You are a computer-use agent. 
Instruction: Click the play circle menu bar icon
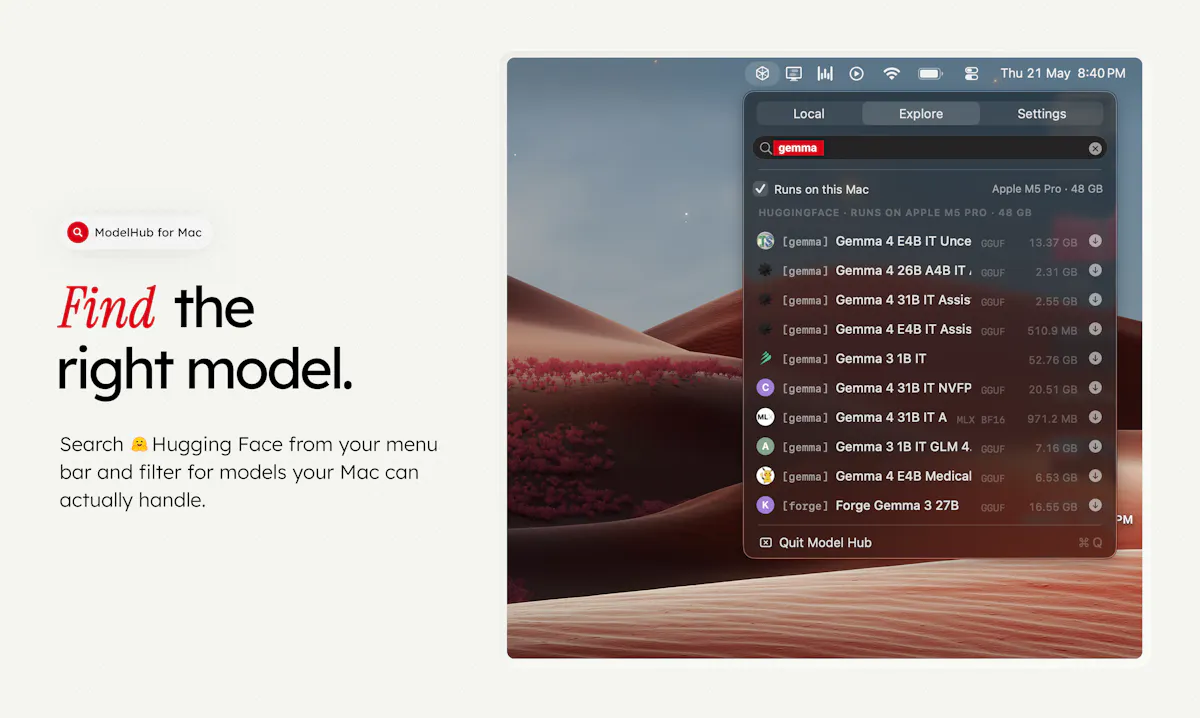click(x=857, y=73)
